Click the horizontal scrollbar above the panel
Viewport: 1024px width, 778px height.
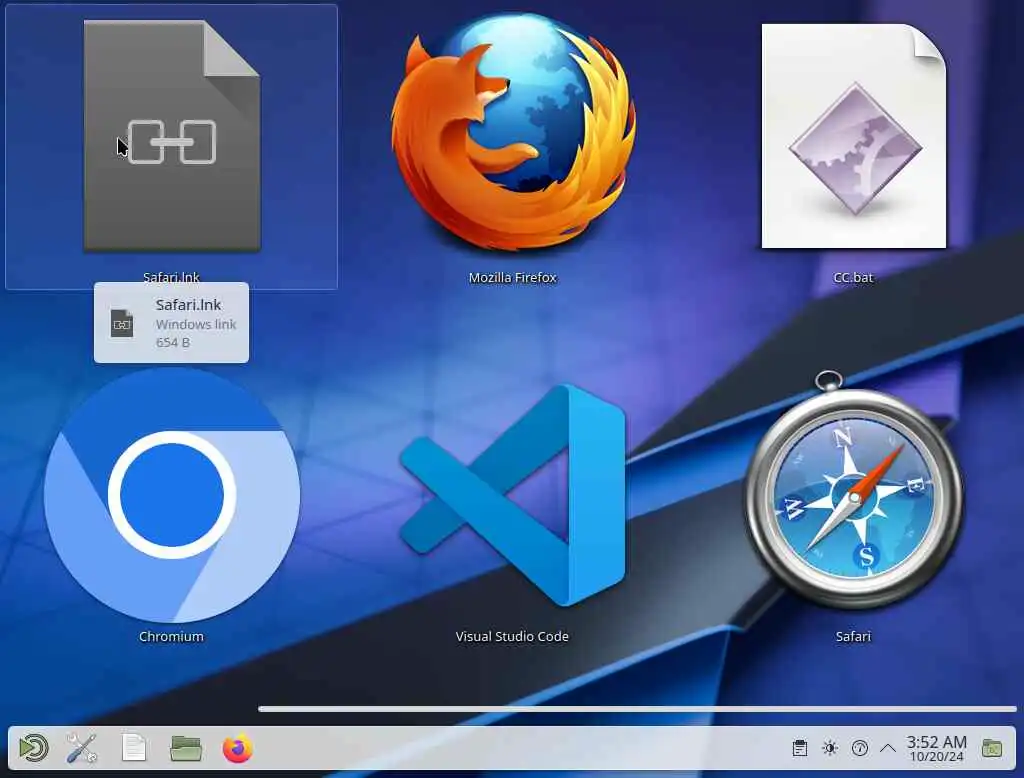[x=637, y=709]
